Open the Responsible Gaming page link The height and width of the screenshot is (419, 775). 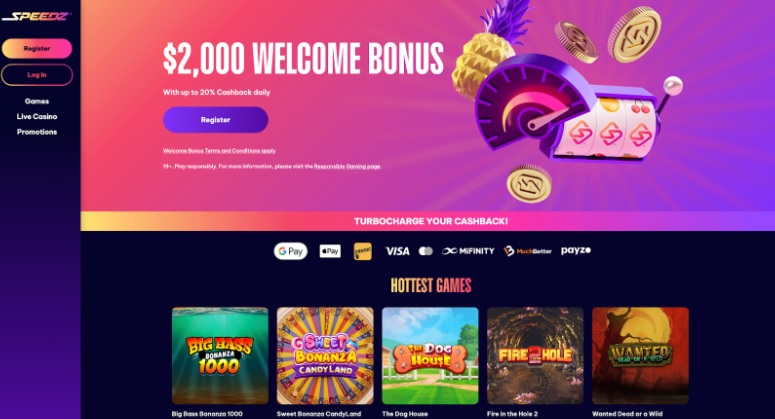coord(347,167)
